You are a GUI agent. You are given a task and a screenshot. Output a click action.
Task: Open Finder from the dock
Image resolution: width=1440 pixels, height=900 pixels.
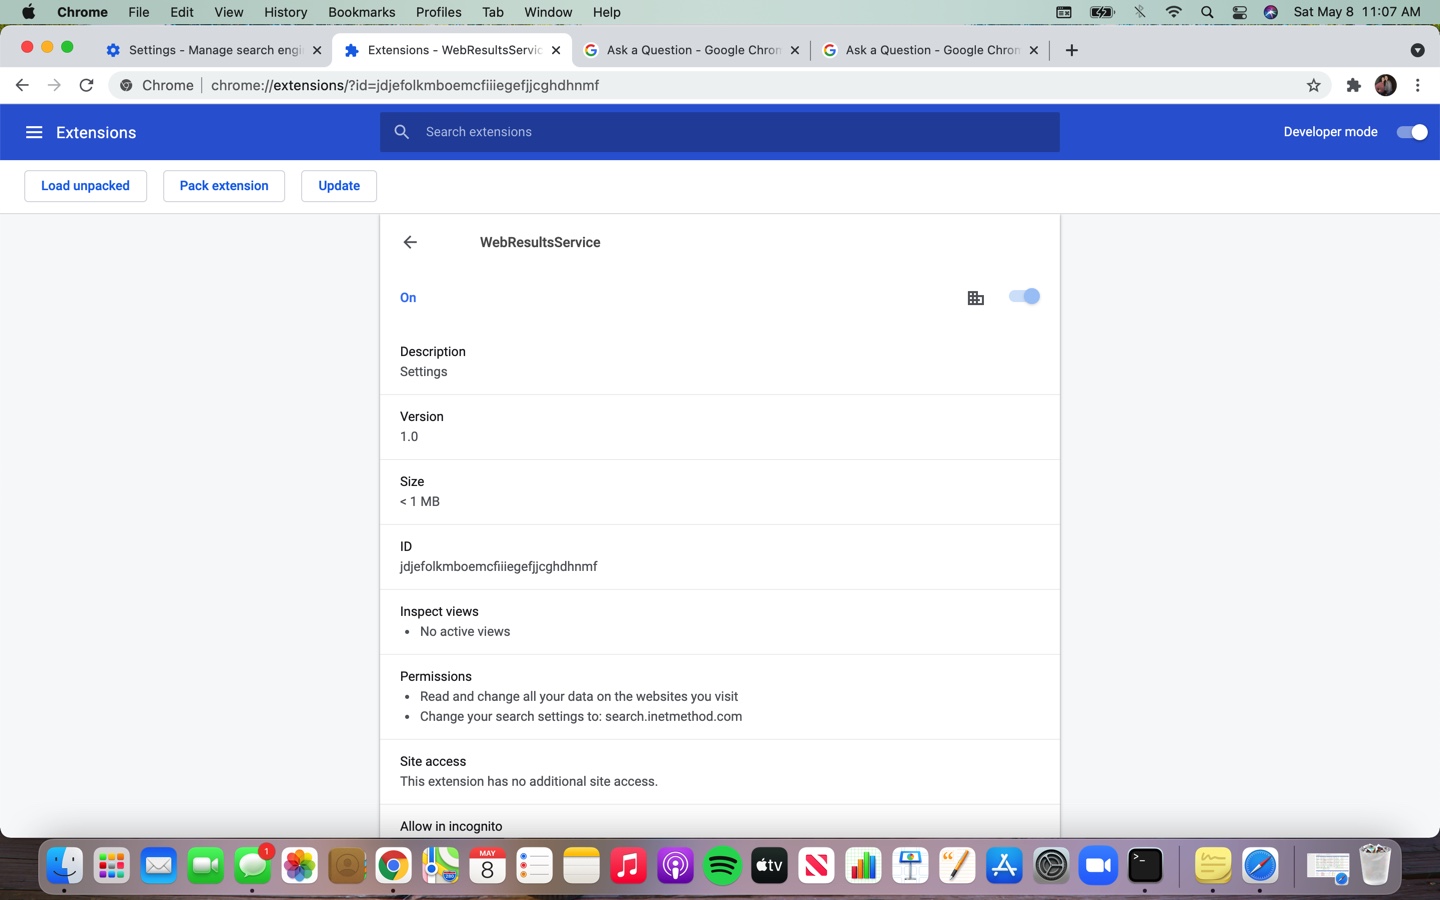coord(65,865)
